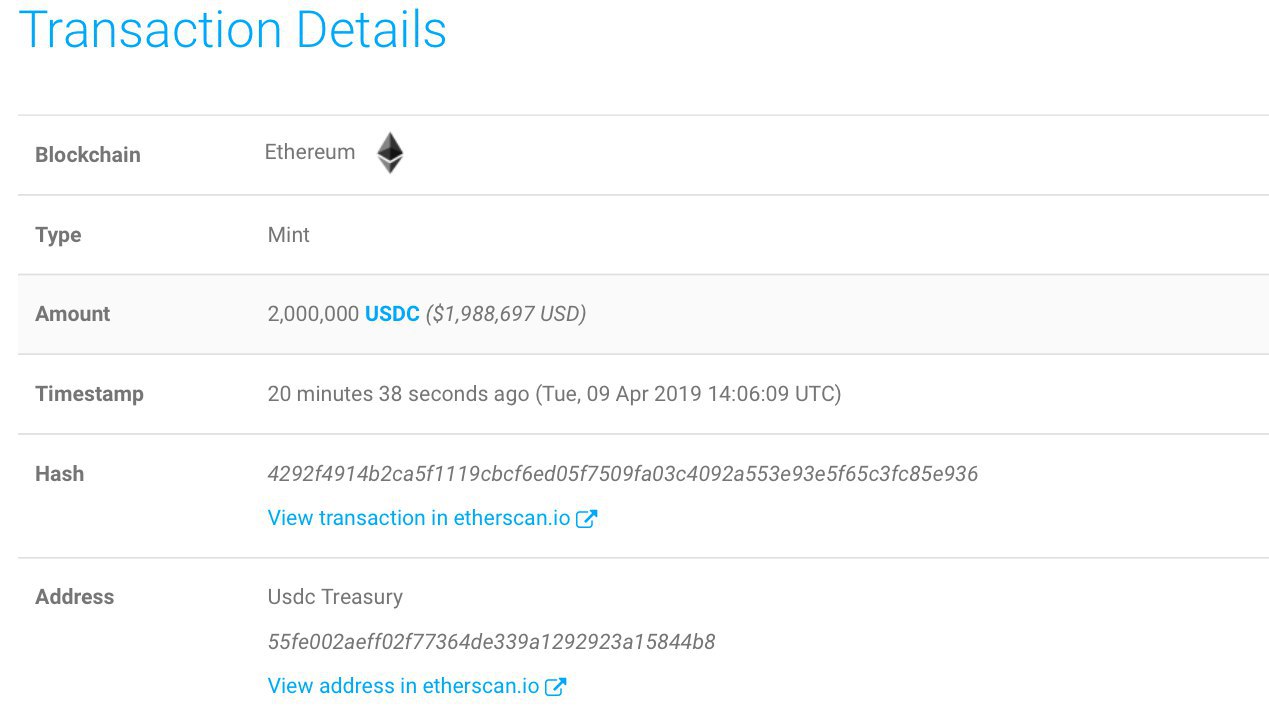Click the timestamp date text
1269x721 pixels.
click(689, 394)
